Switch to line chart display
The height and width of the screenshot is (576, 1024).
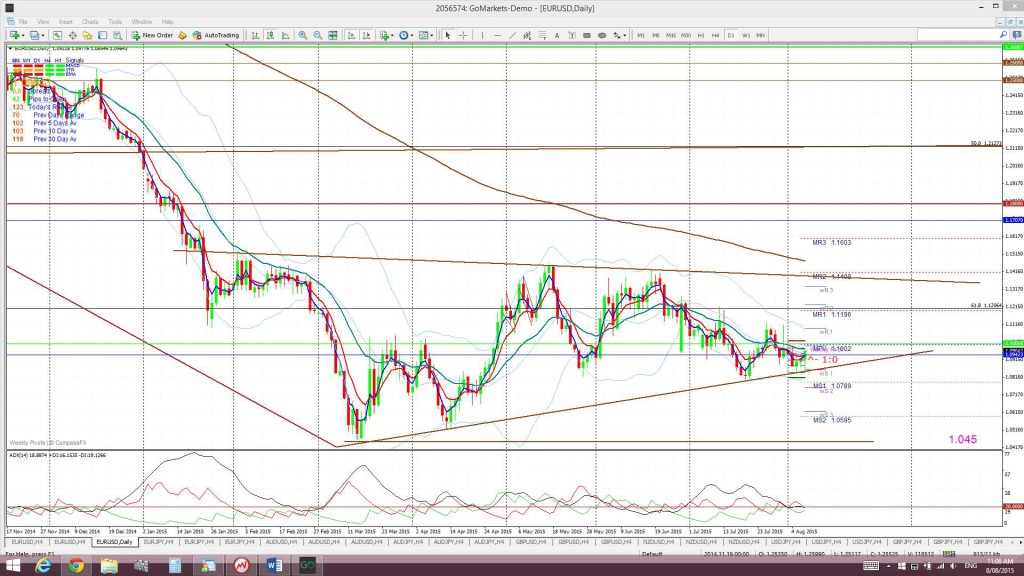285,35
